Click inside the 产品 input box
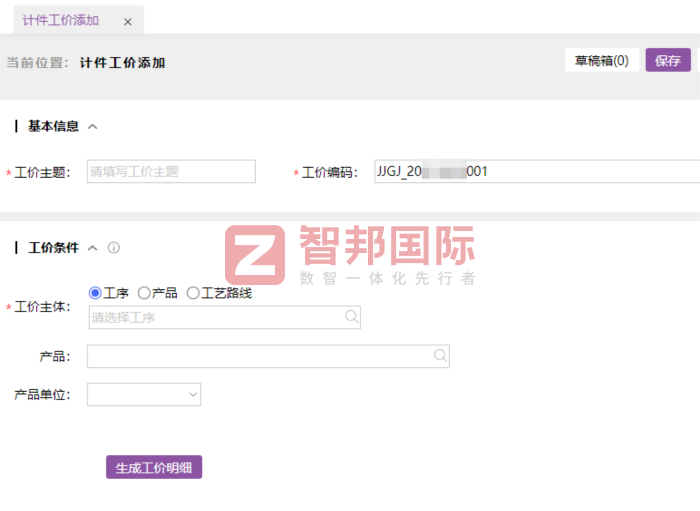Screen dimensions: 700x511 click(x=259, y=356)
